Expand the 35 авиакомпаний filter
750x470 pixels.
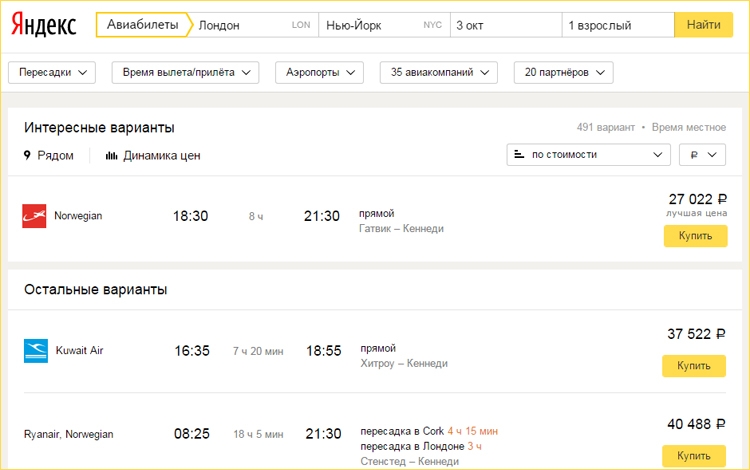click(x=439, y=73)
